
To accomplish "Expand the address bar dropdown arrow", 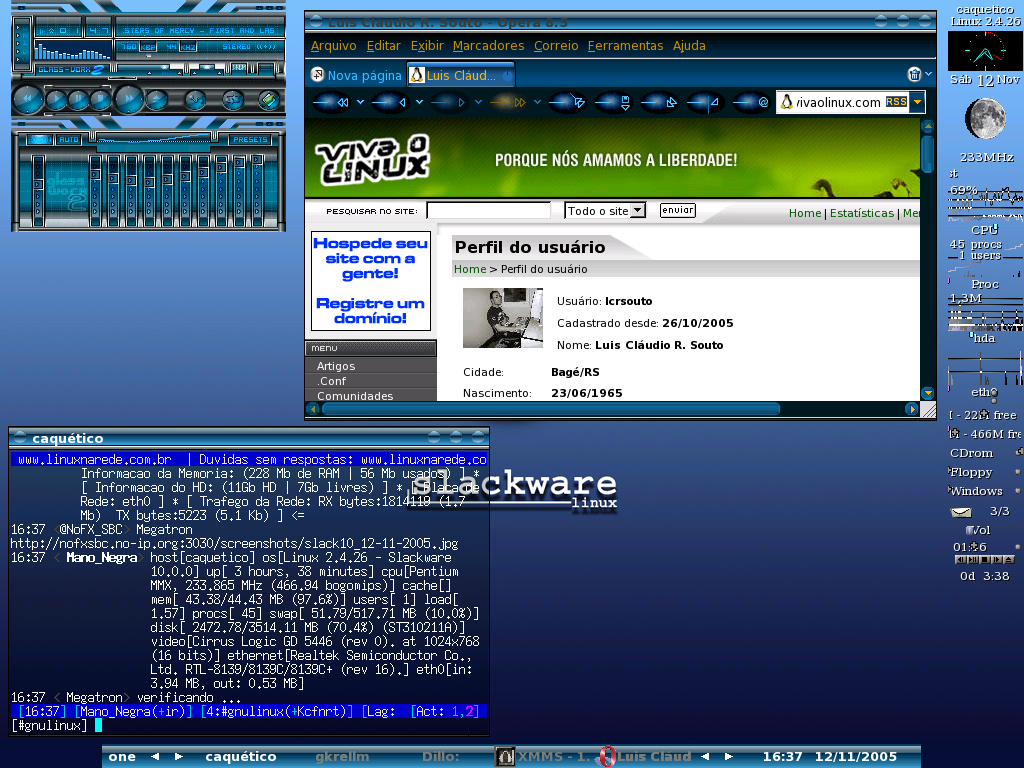I will pyautogui.click(x=918, y=102).
